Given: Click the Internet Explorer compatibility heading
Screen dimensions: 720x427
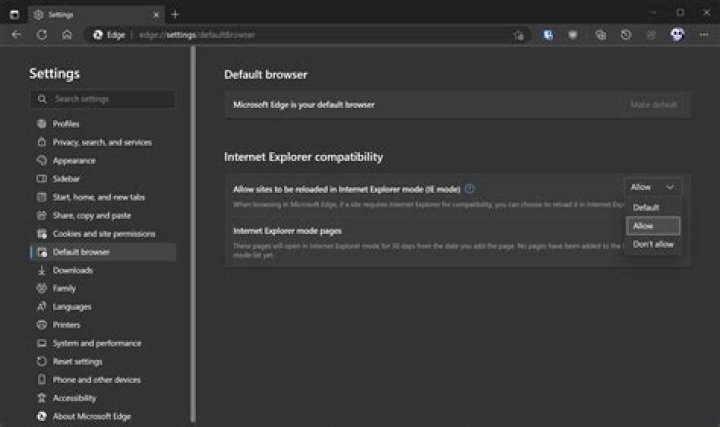Looking at the screenshot, I should click(304, 157).
